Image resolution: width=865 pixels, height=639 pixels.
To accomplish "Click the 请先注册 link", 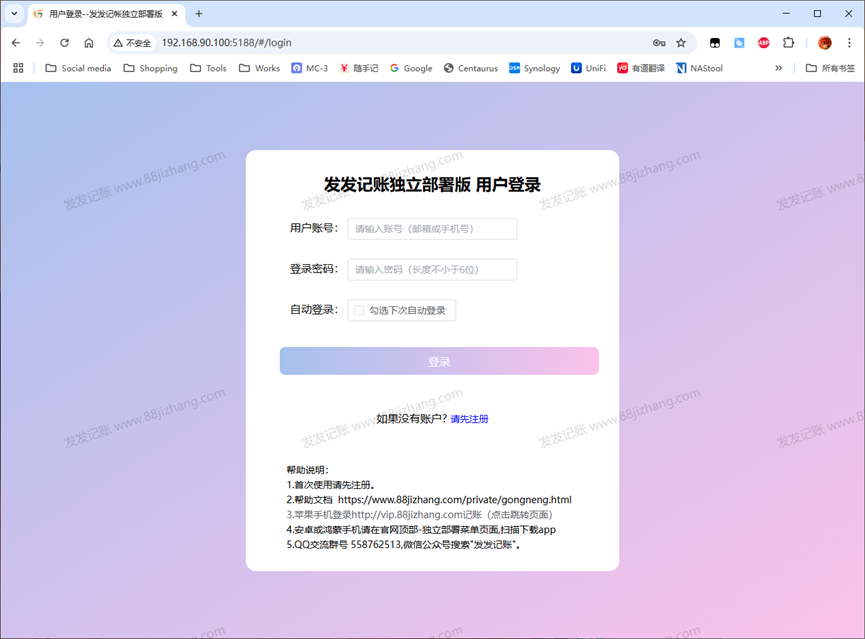I will pyautogui.click(x=469, y=419).
